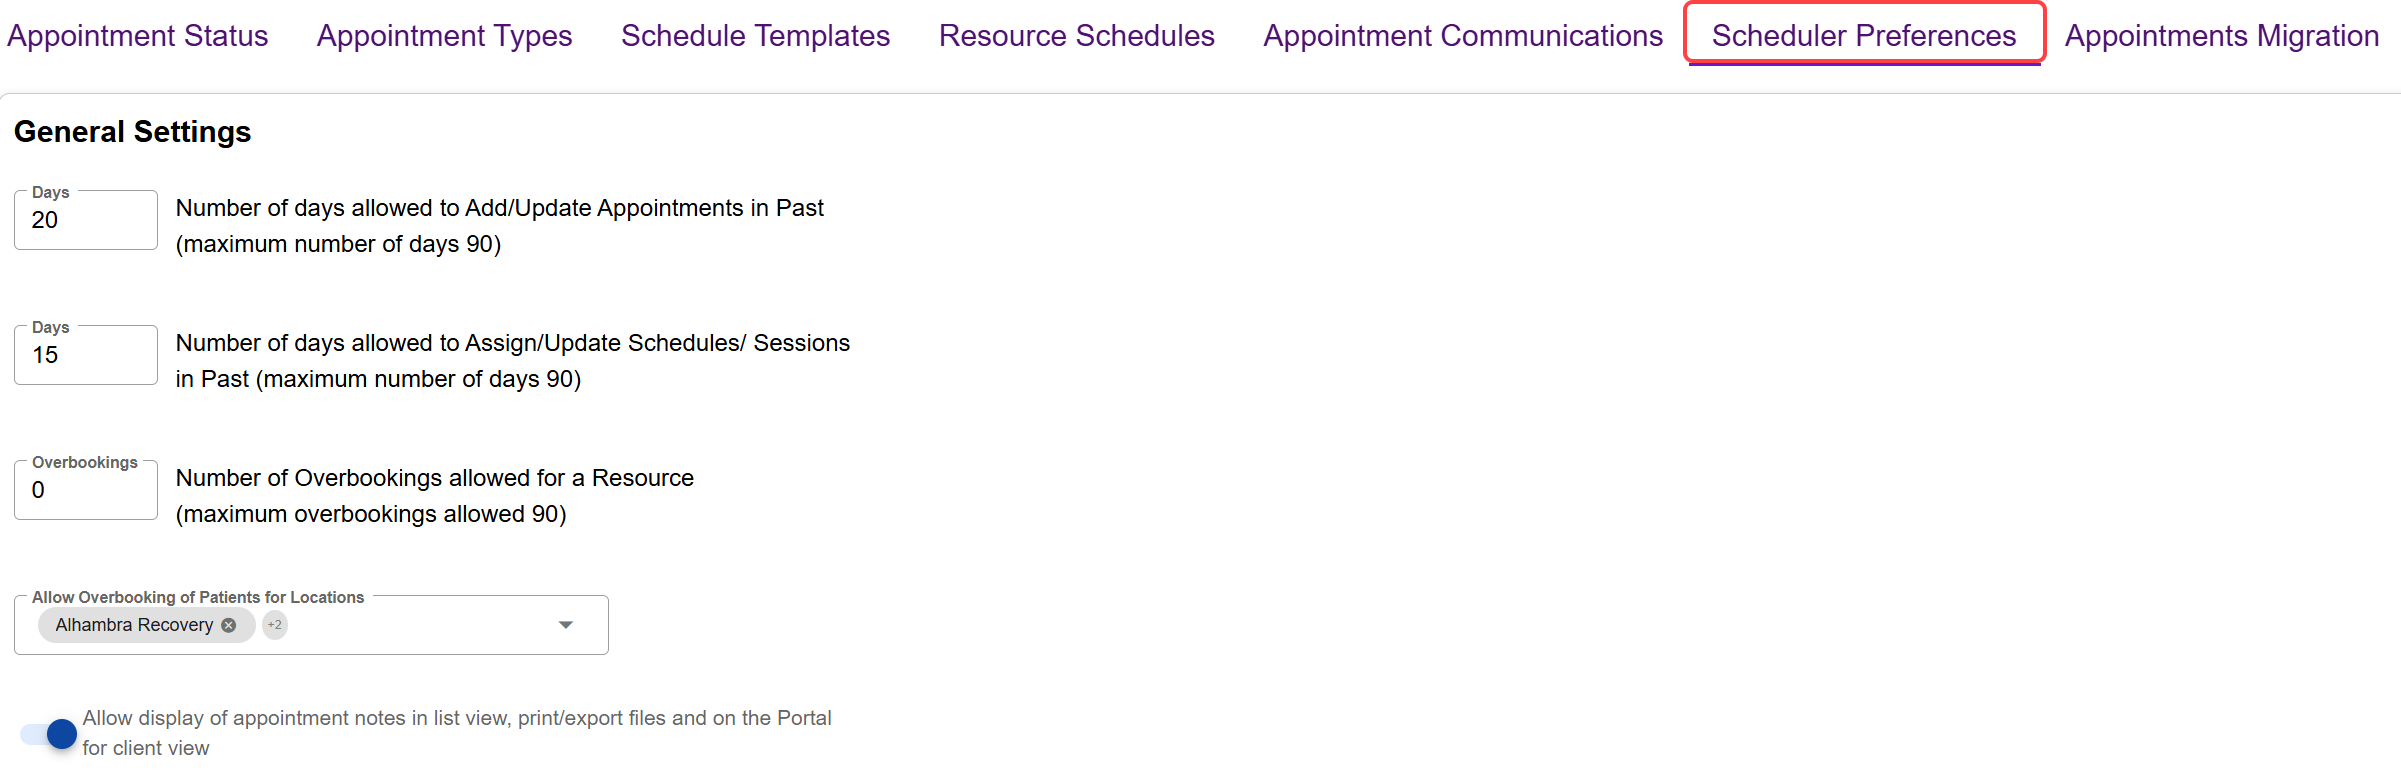Viewport: 2401px width, 770px height.
Task: Open the Appointment Status tab
Action: click(138, 36)
